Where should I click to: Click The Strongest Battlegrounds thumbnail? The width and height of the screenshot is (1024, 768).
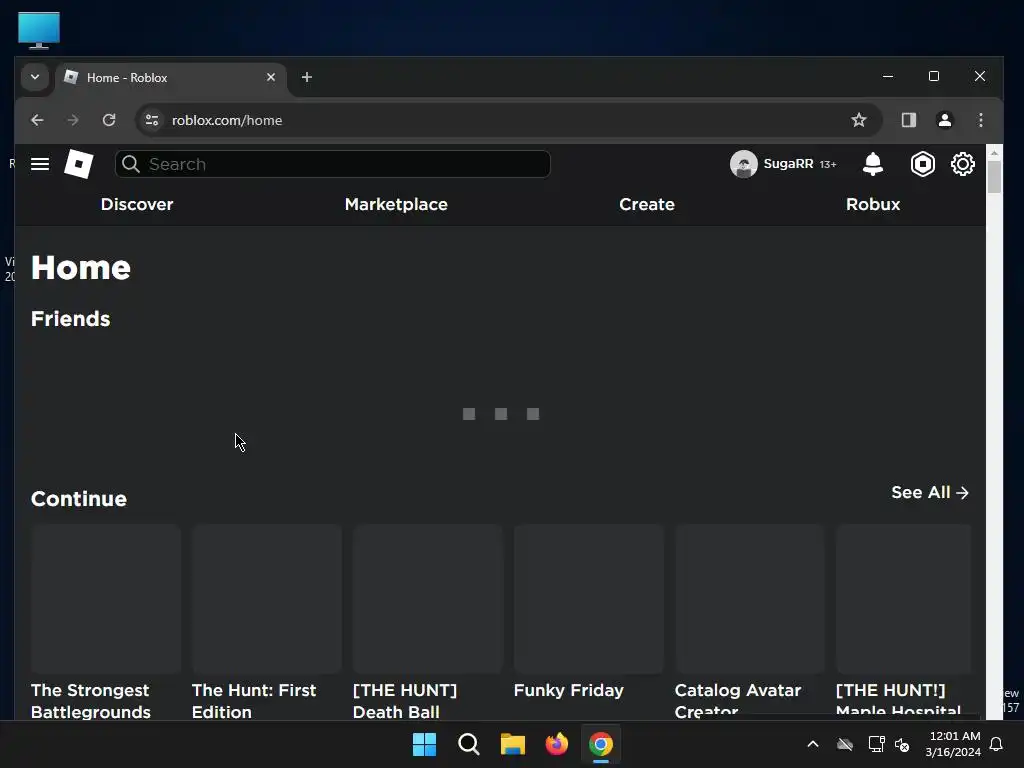[x=106, y=598]
